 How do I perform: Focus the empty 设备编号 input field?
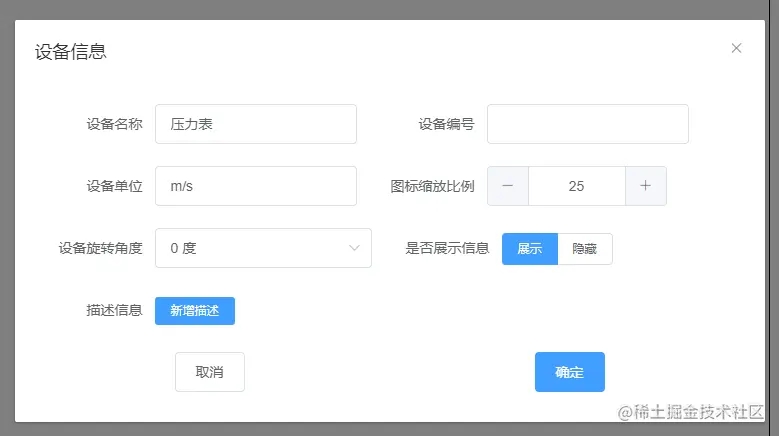[x=588, y=124]
